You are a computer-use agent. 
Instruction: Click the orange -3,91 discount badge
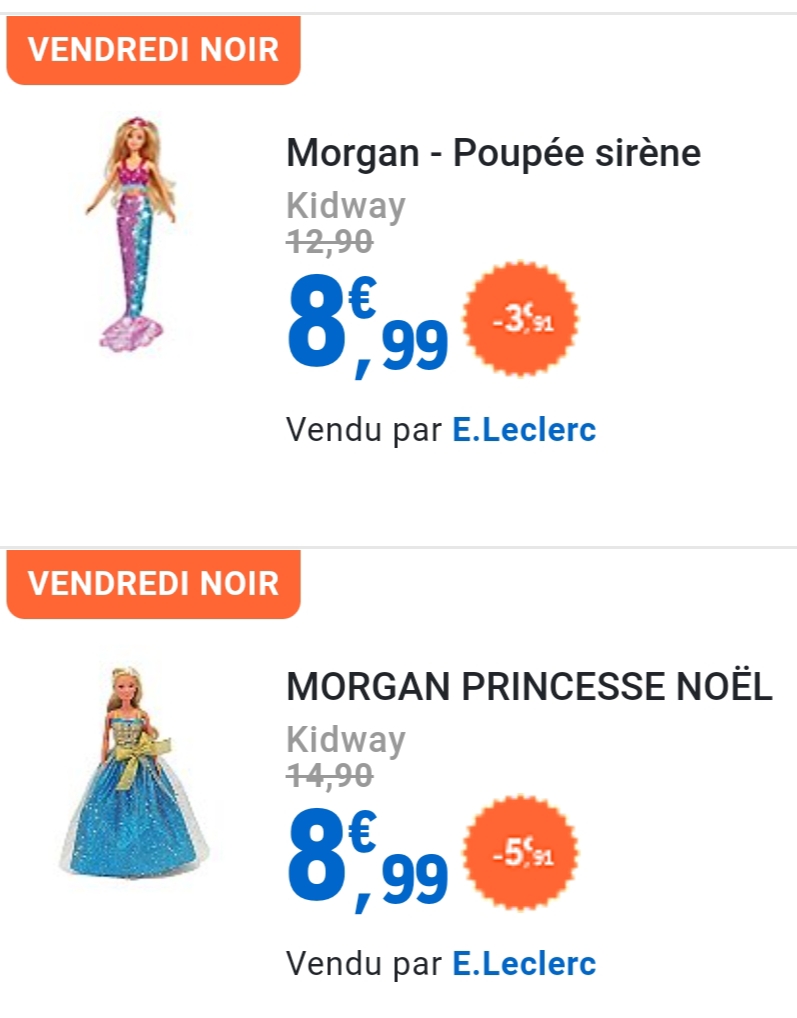pos(521,318)
